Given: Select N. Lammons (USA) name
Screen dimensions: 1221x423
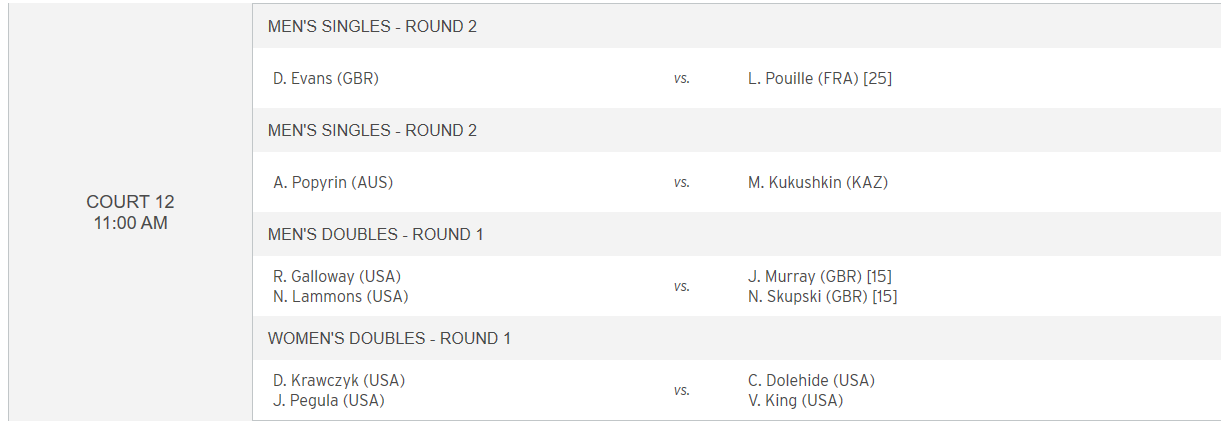Looking at the screenshot, I should [341, 296].
